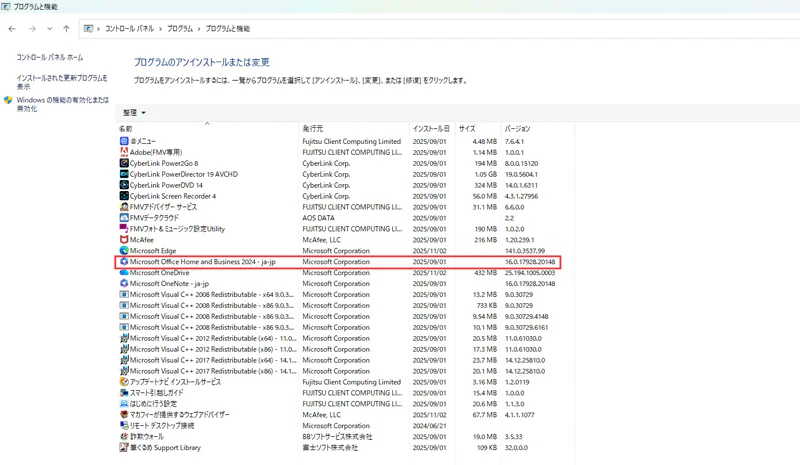Click the CyberLink Power2Go 8 icon
This screenshot has height=465, width=800.
pos(124,163)
